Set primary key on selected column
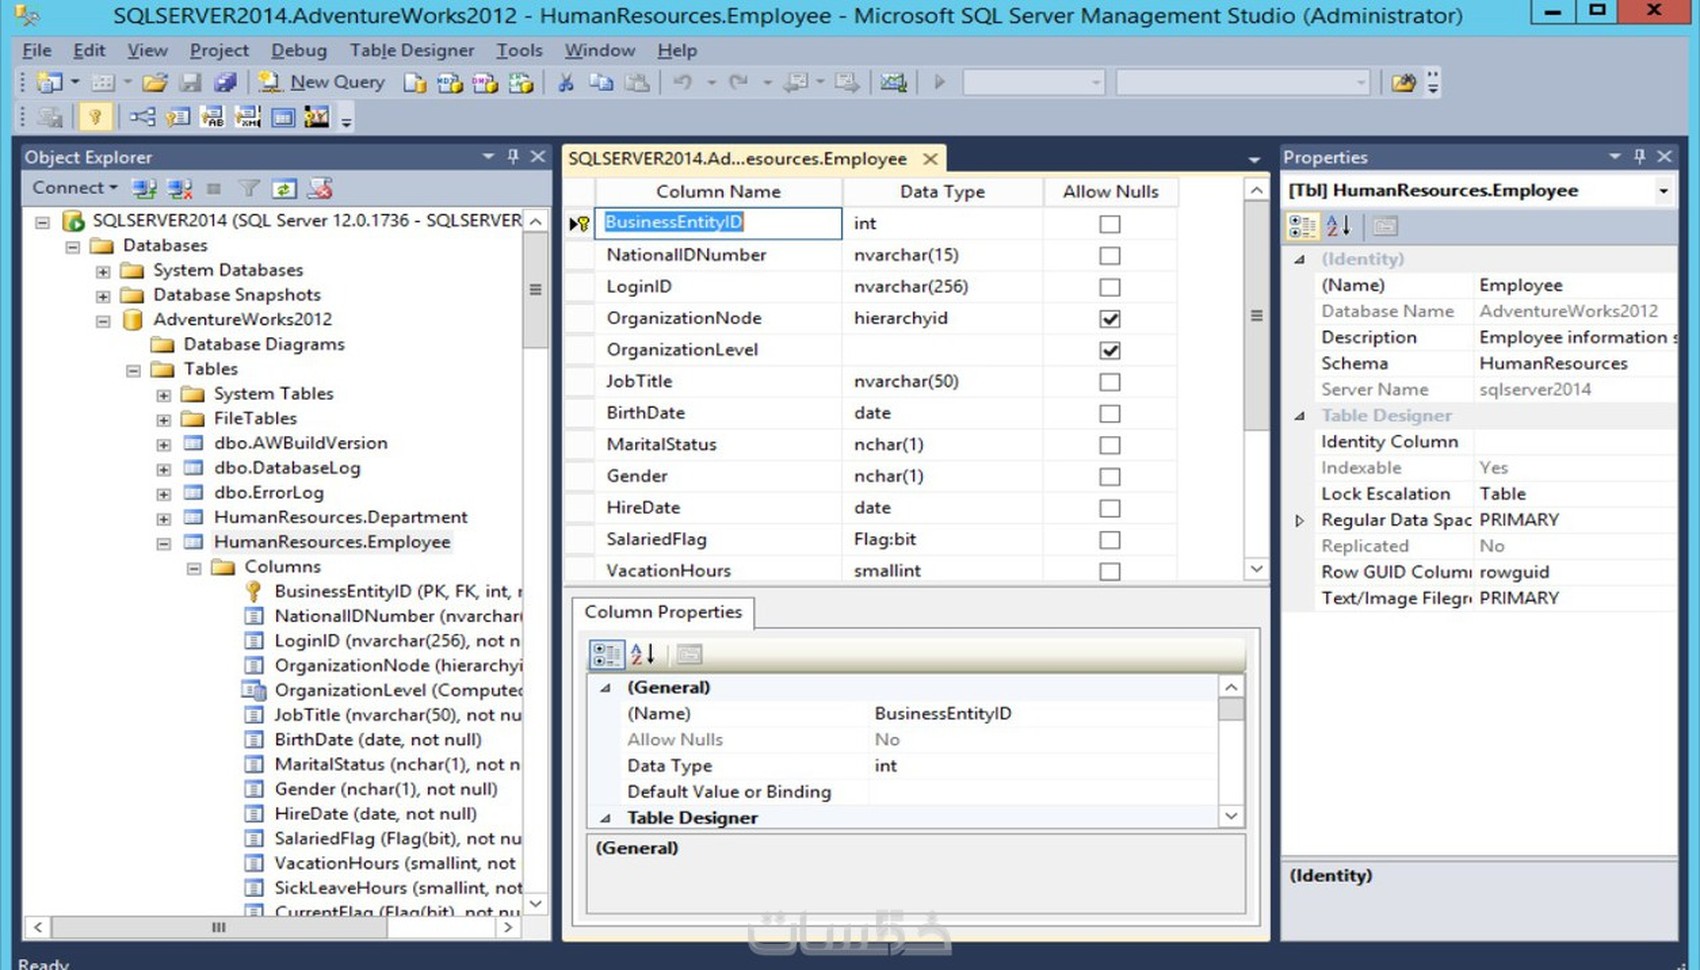This screenshot has width=1700, height=970. (x=96, y=117)
